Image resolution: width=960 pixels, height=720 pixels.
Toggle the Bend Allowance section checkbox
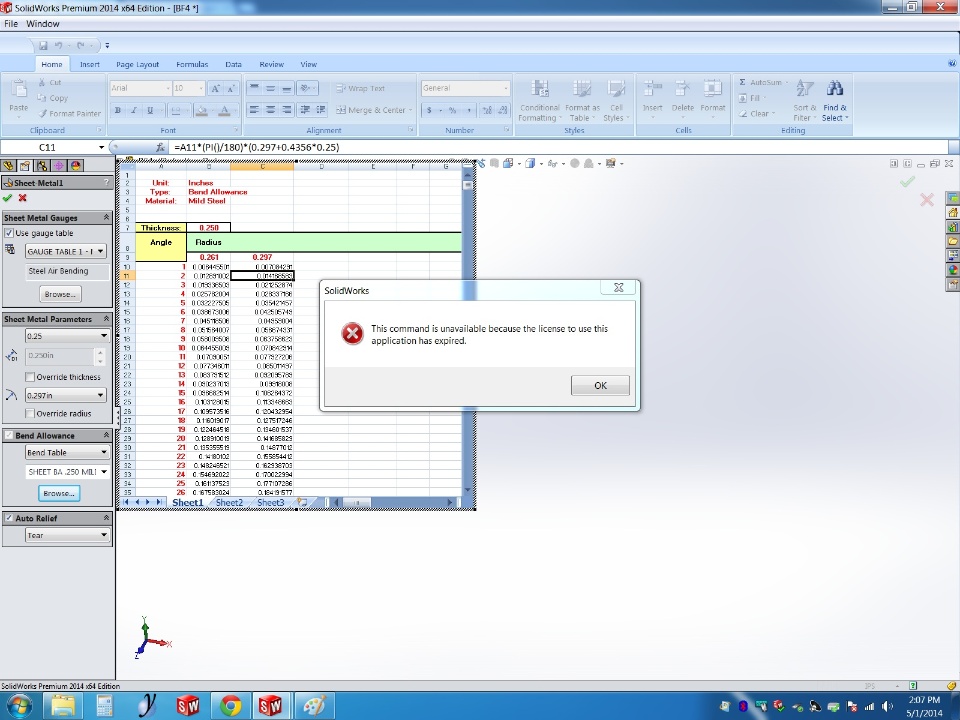point(9,435)
